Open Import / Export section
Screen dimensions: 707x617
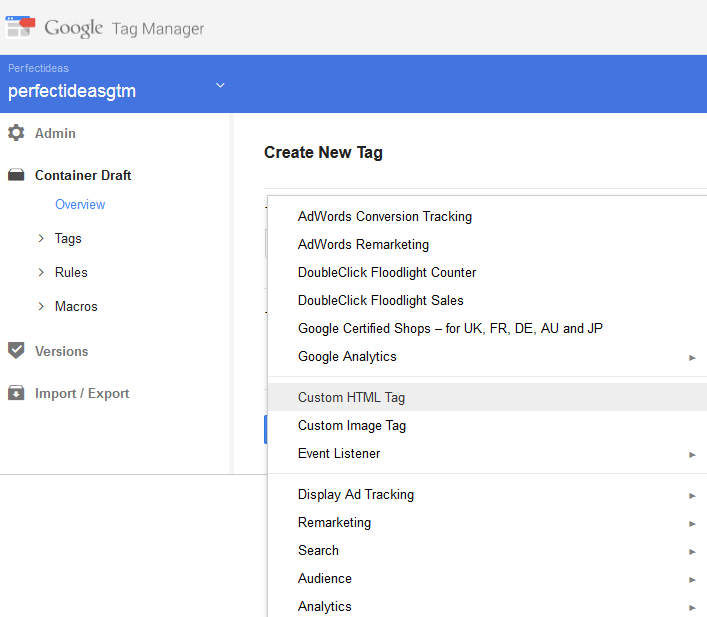[x=82, y=393]
